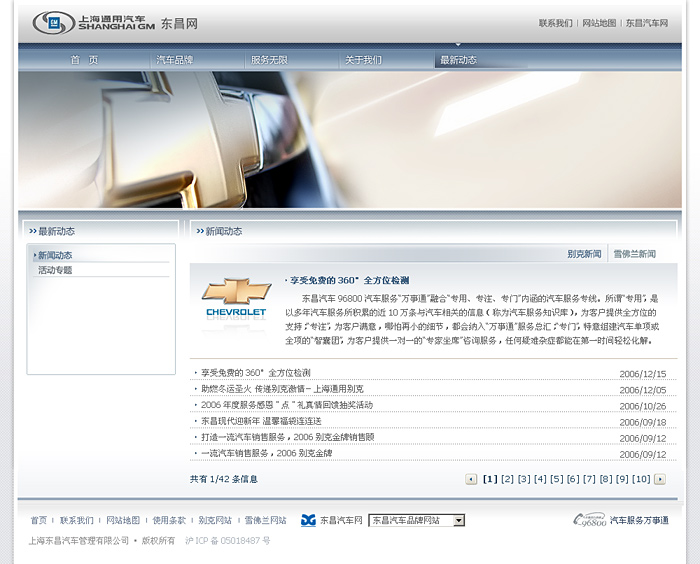Screen dimensions: 700x564
Task: Go to page [7]
Action: pos(589,479)
